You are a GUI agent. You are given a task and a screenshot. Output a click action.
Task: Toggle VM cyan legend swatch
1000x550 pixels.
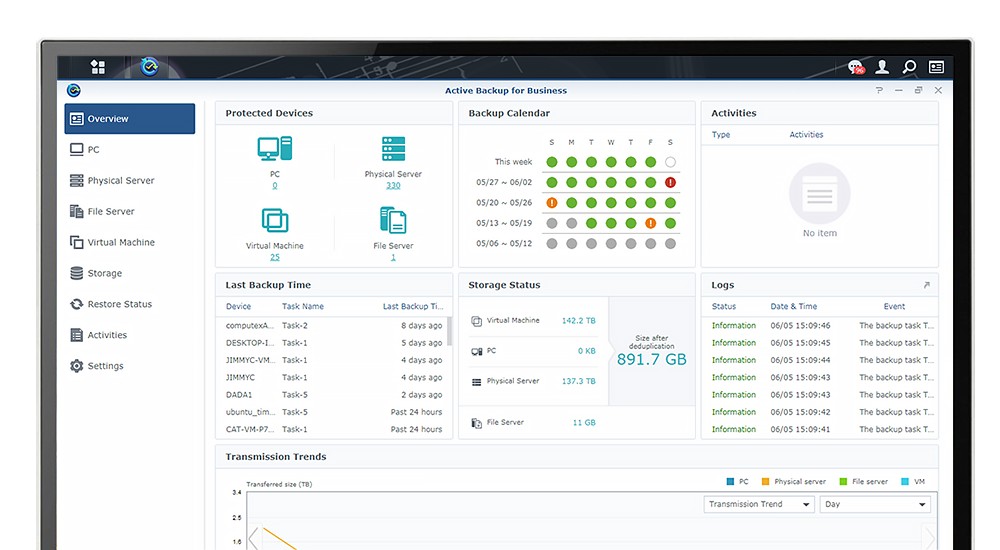coord(904,482)
